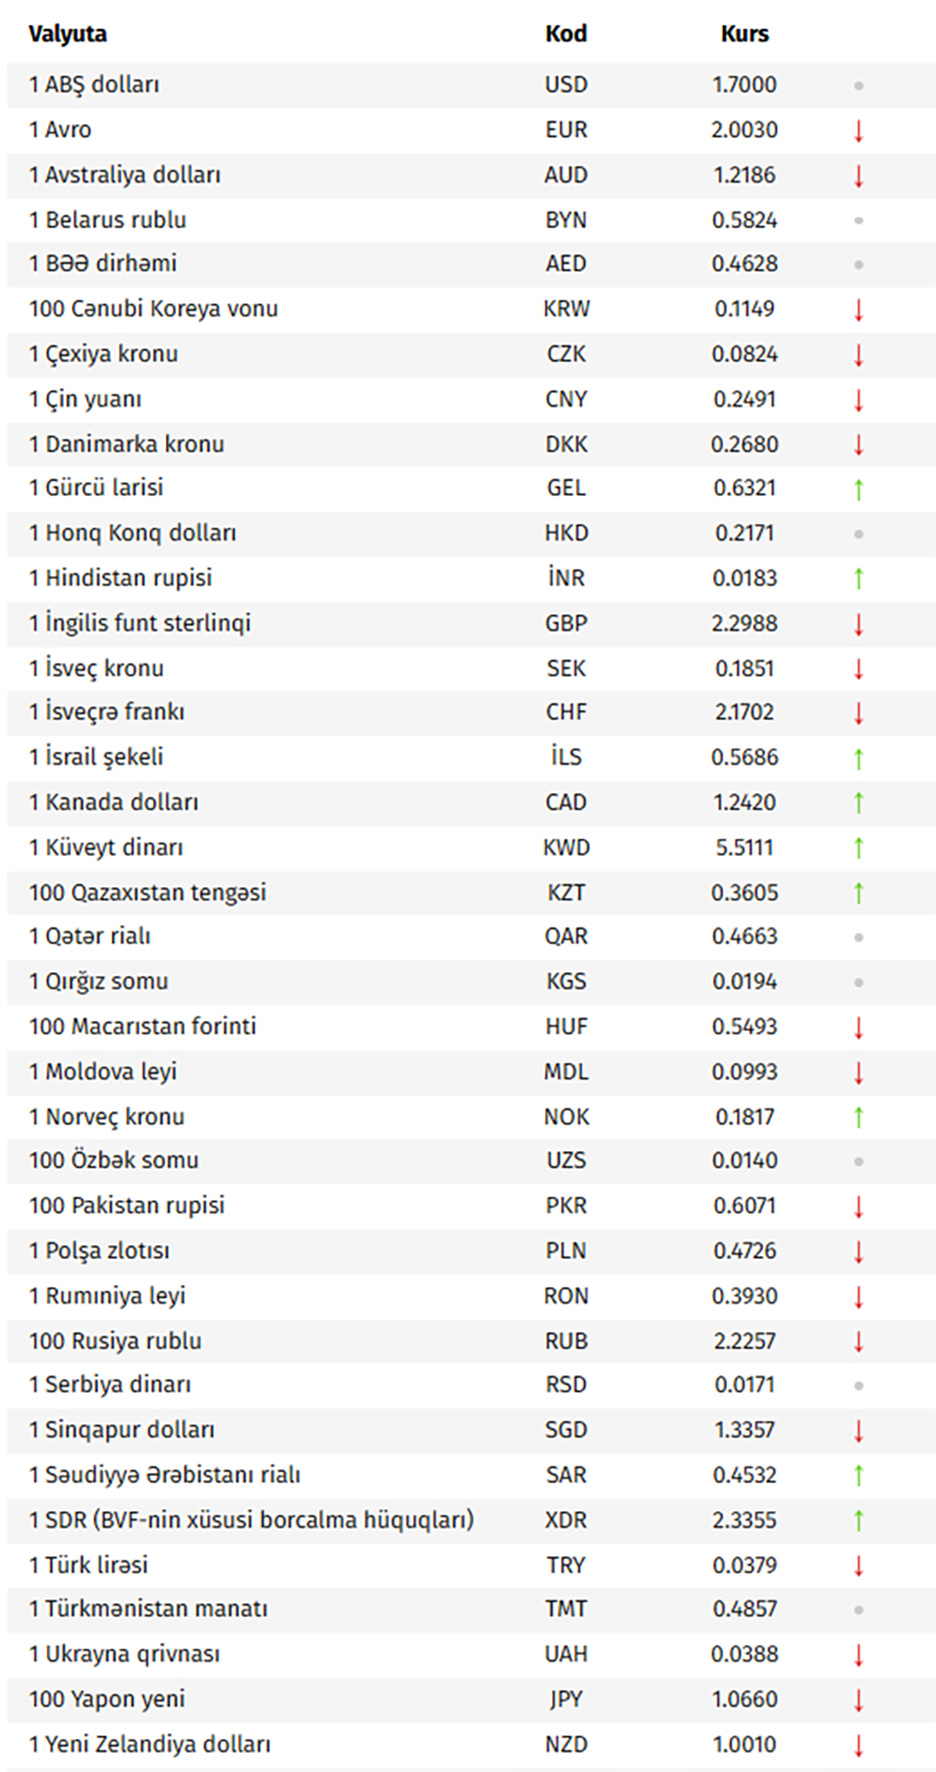Select the 100 Qazaxıstan tengəsi row name
This screenshot has height=1772, width=936.
(148, 892)
